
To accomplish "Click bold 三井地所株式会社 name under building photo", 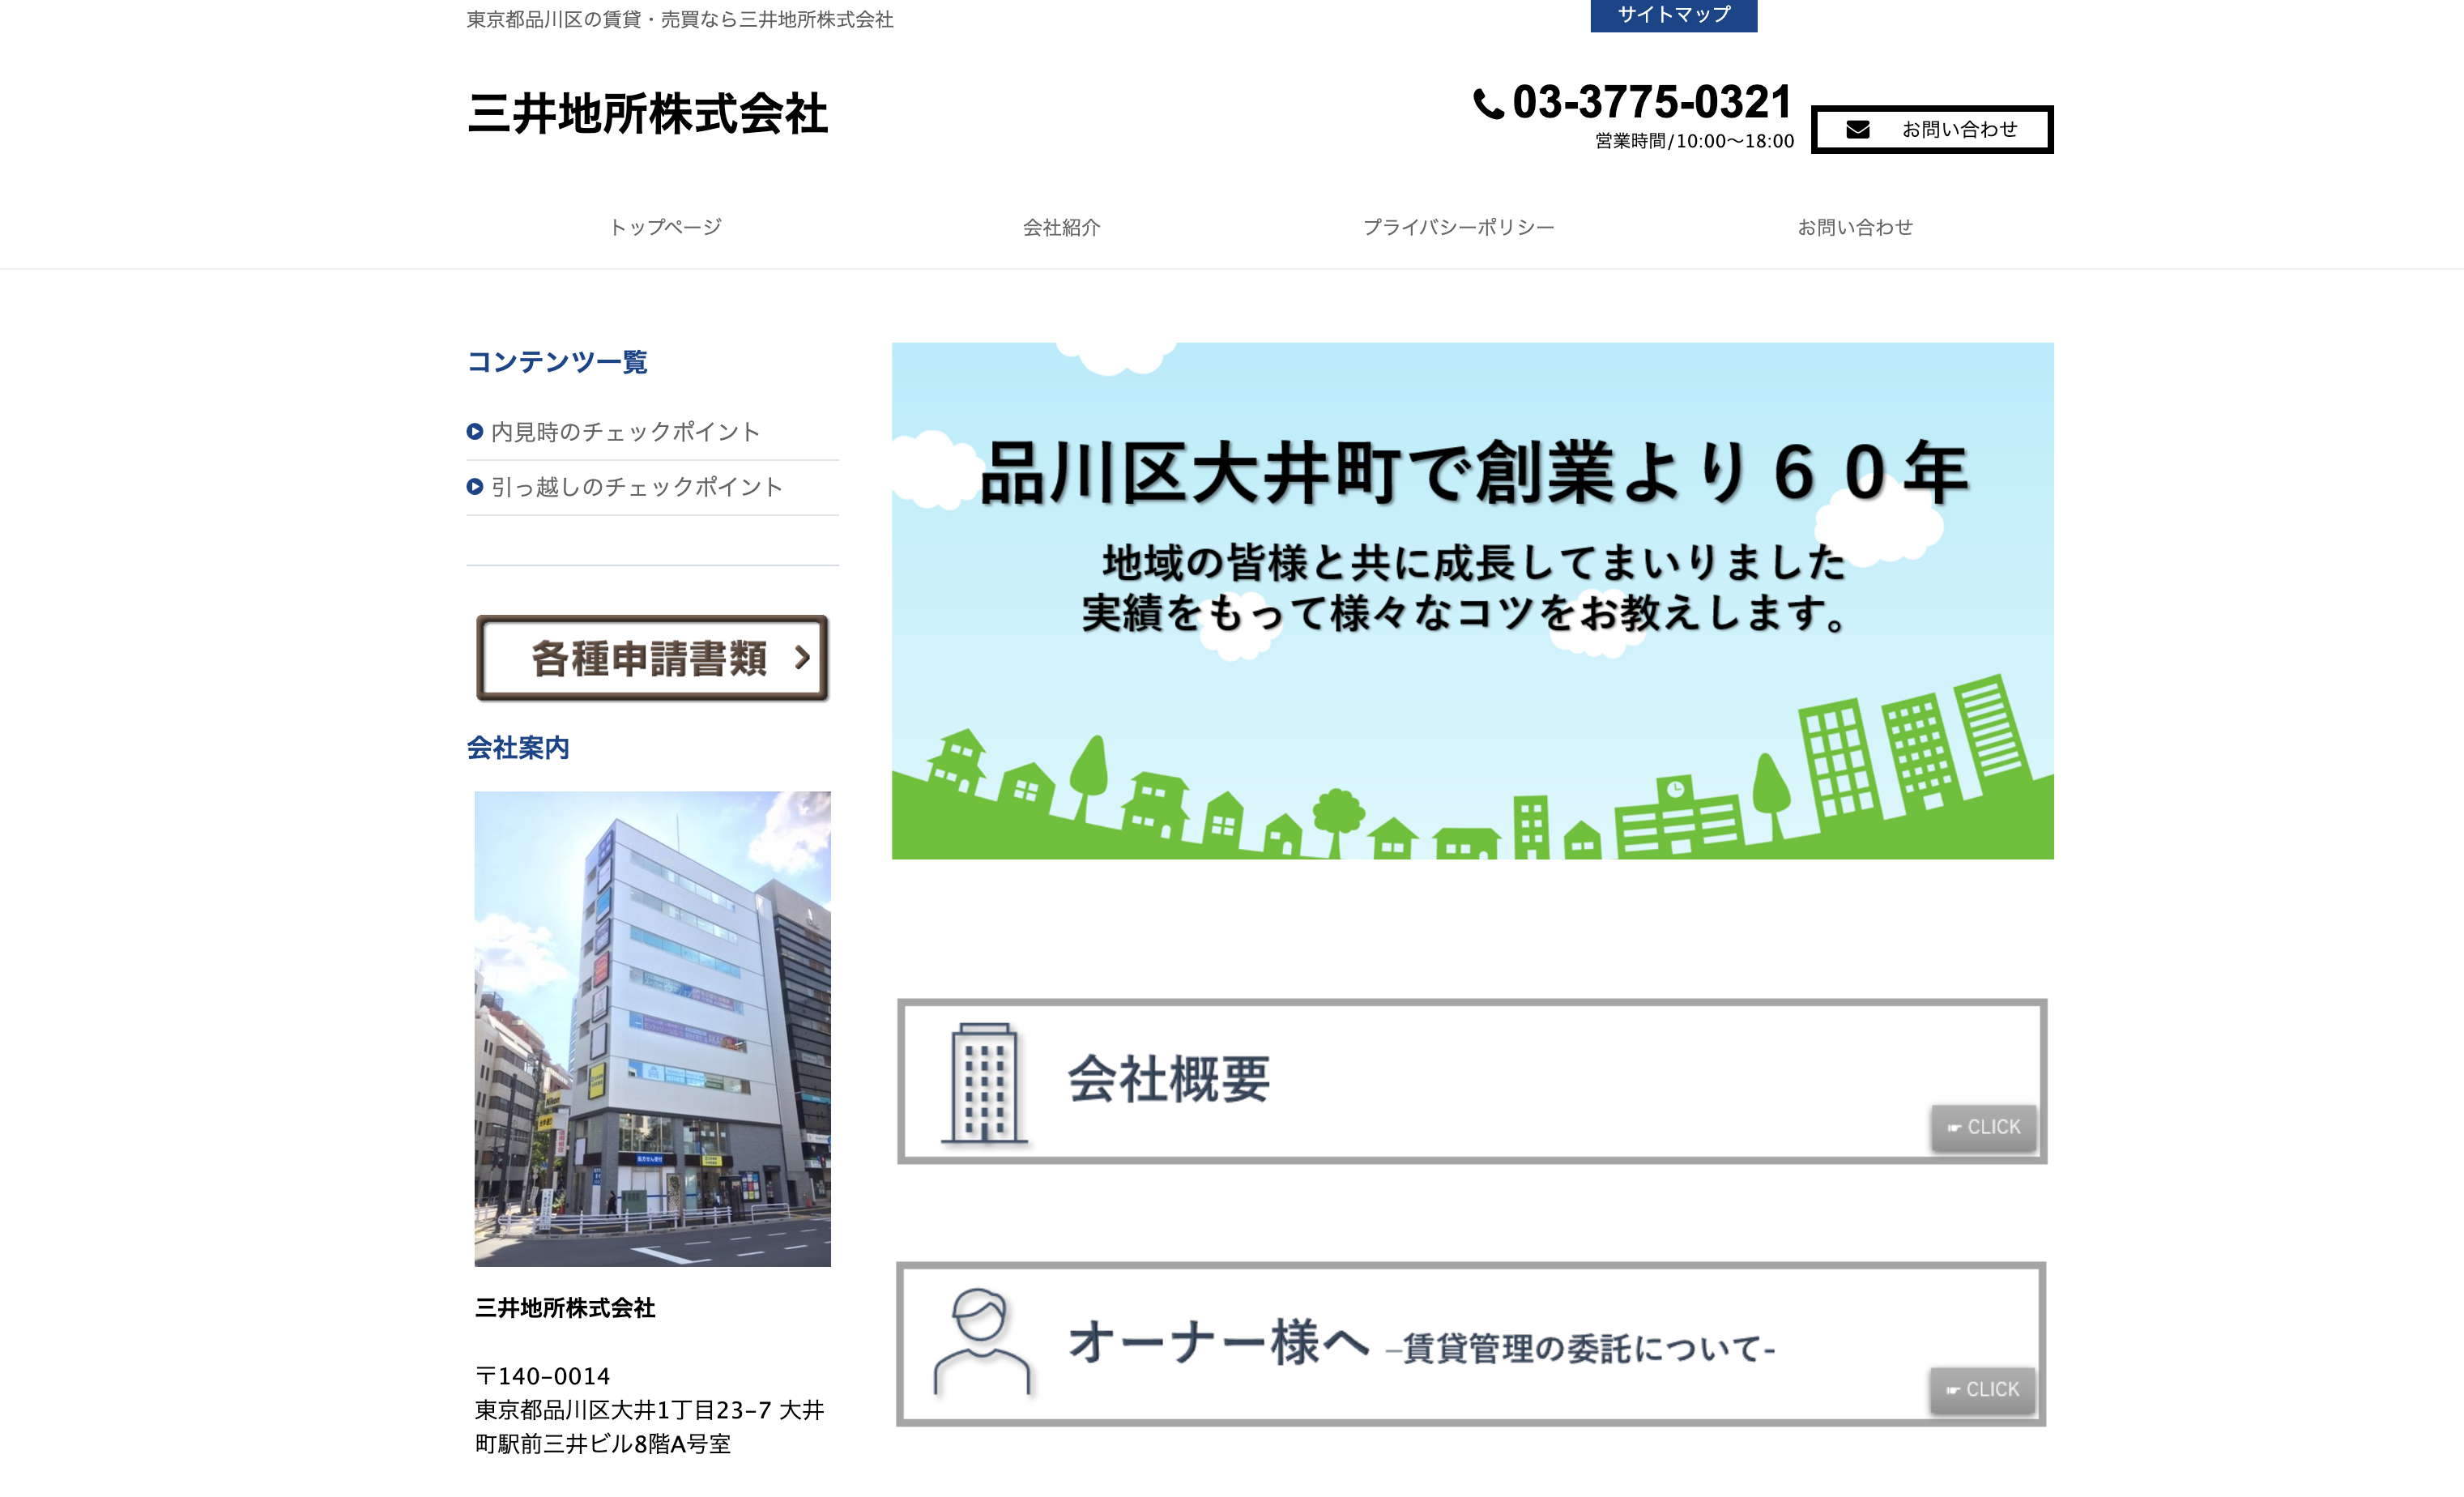I will click(x=565, y=1308).
